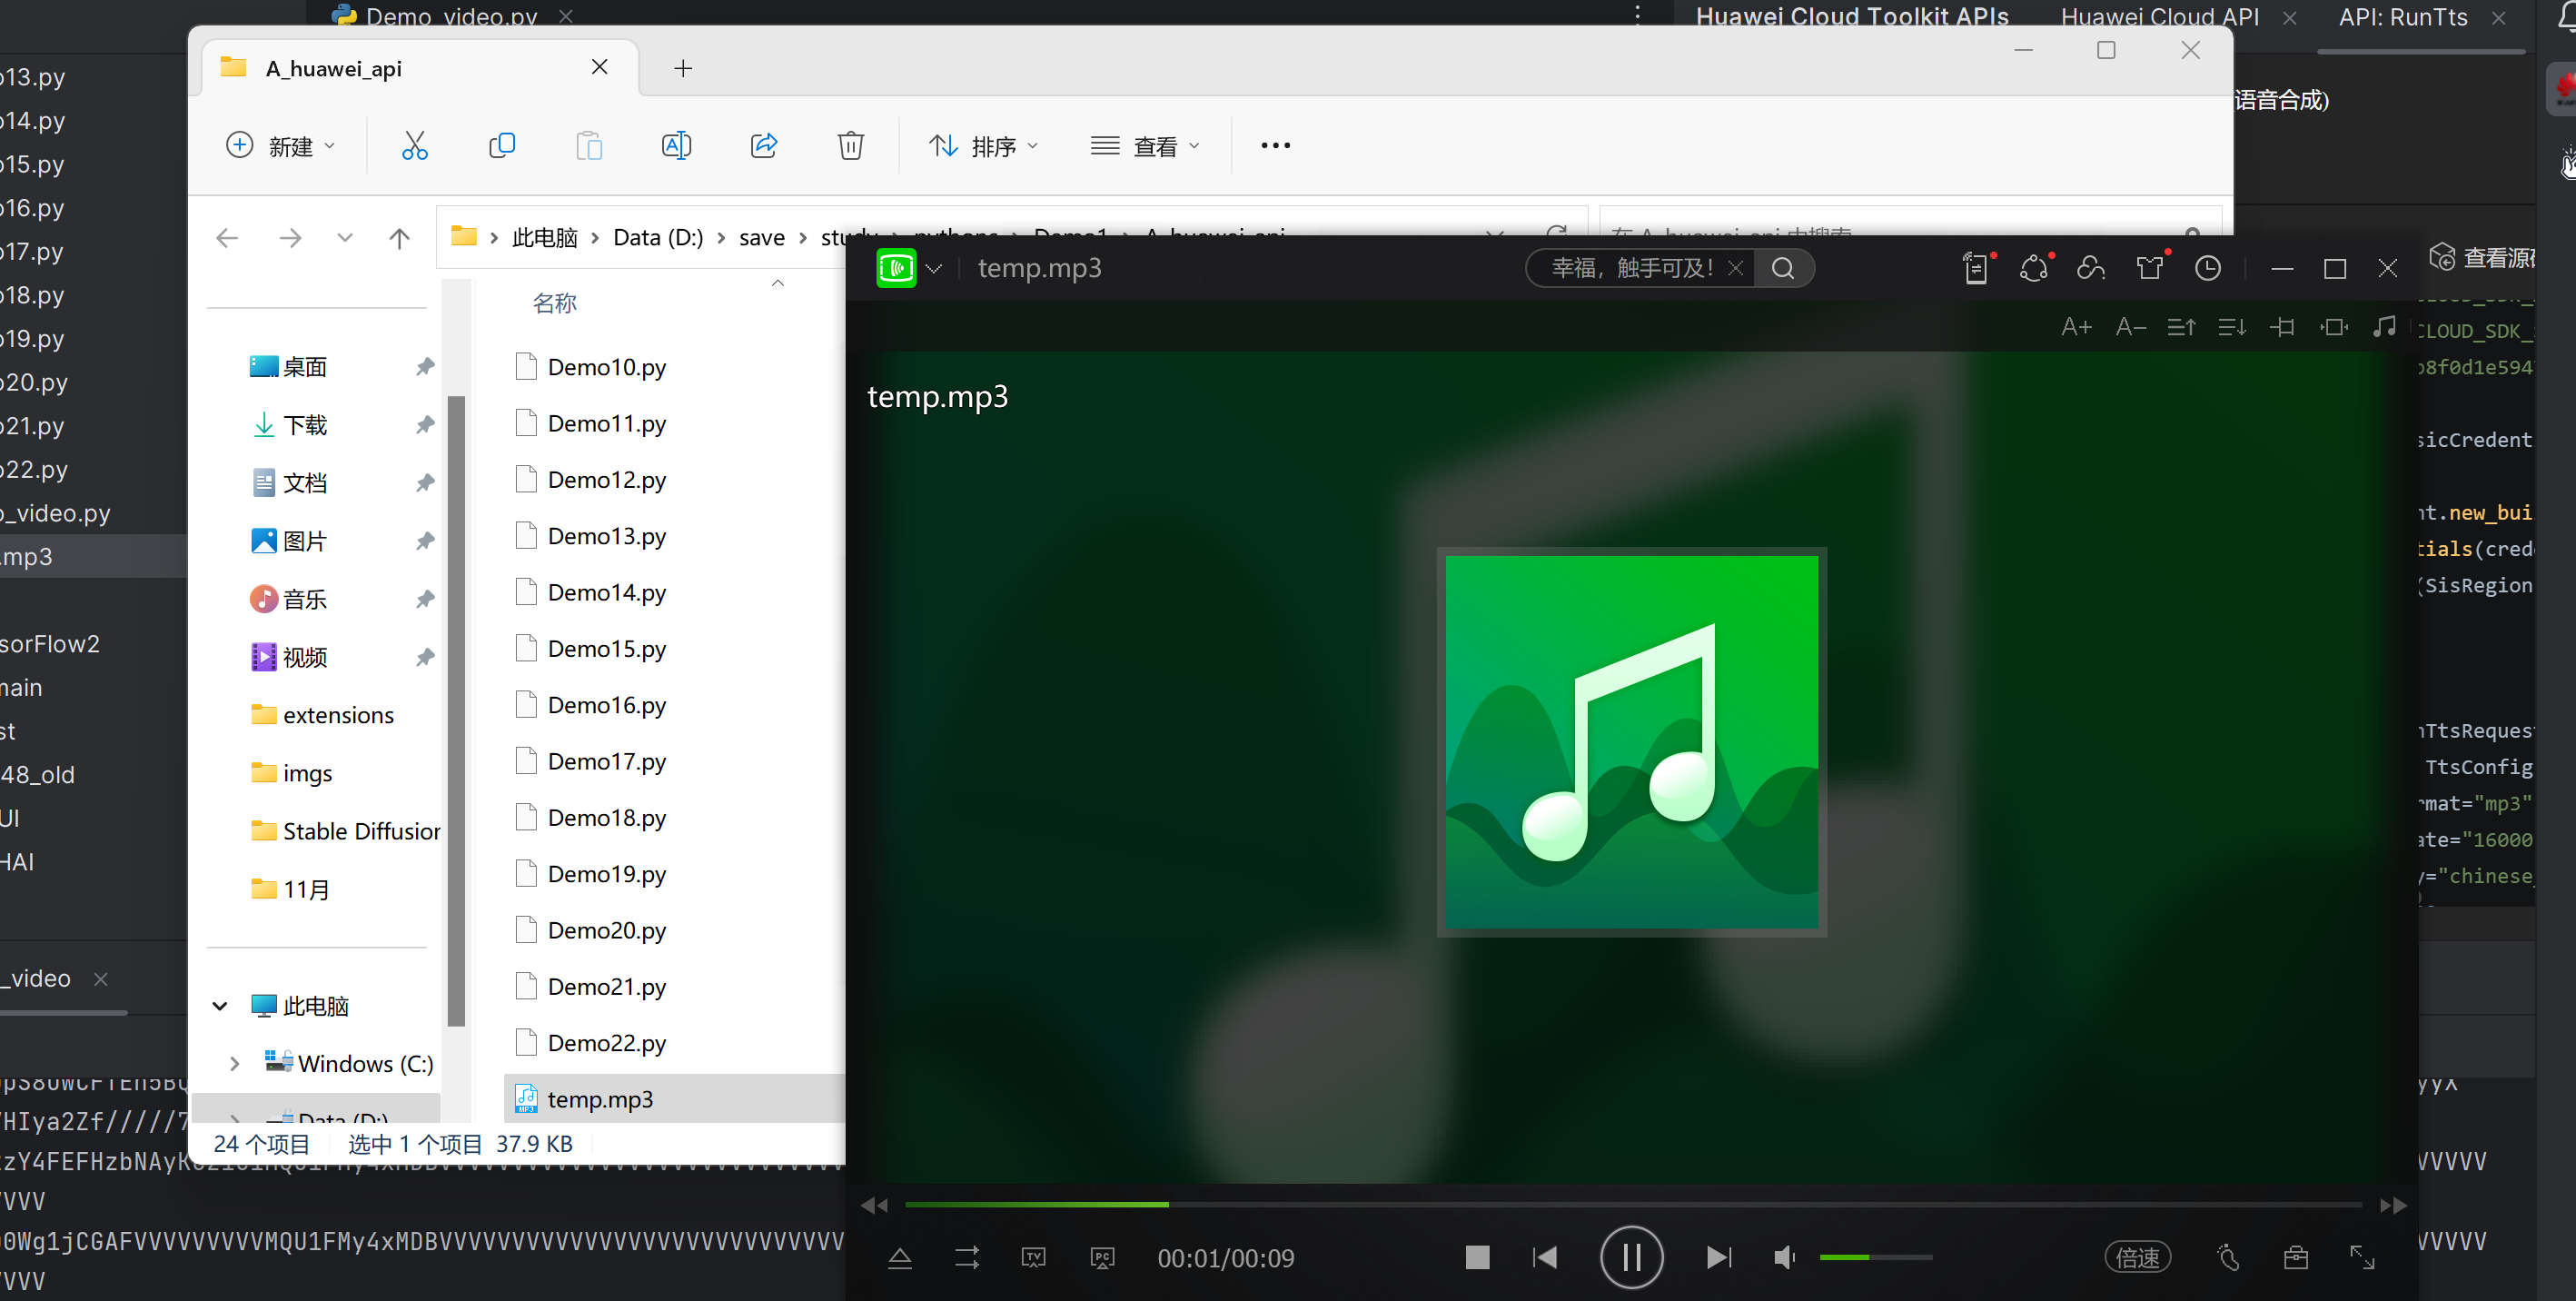The height and width of the screenshot is (1301, 2576).
Task: Sort files by the 名称 column header
Action: [x=555, y=303]
